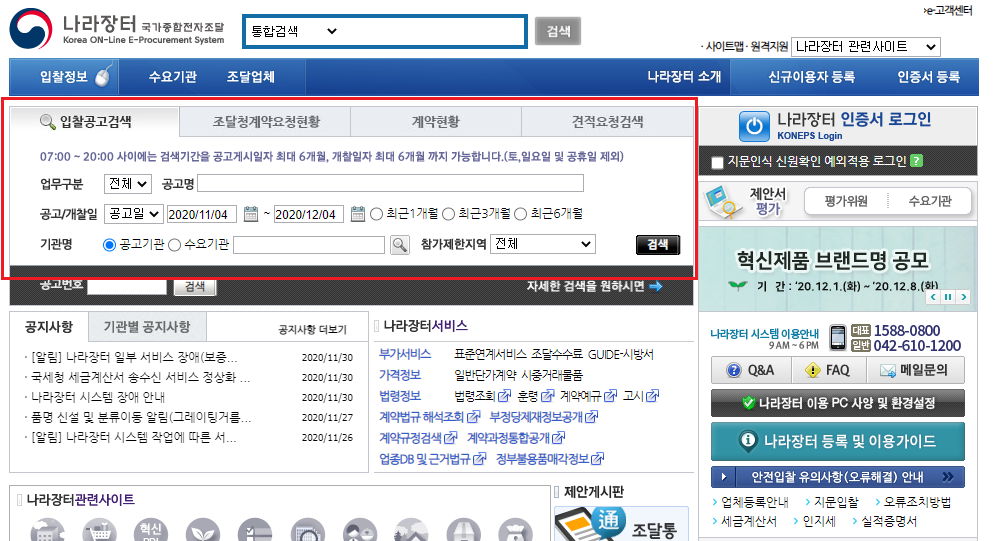Open external link icon next to 훈령
The height and width of the screenshot is (541, 993).
click(547, 396)
